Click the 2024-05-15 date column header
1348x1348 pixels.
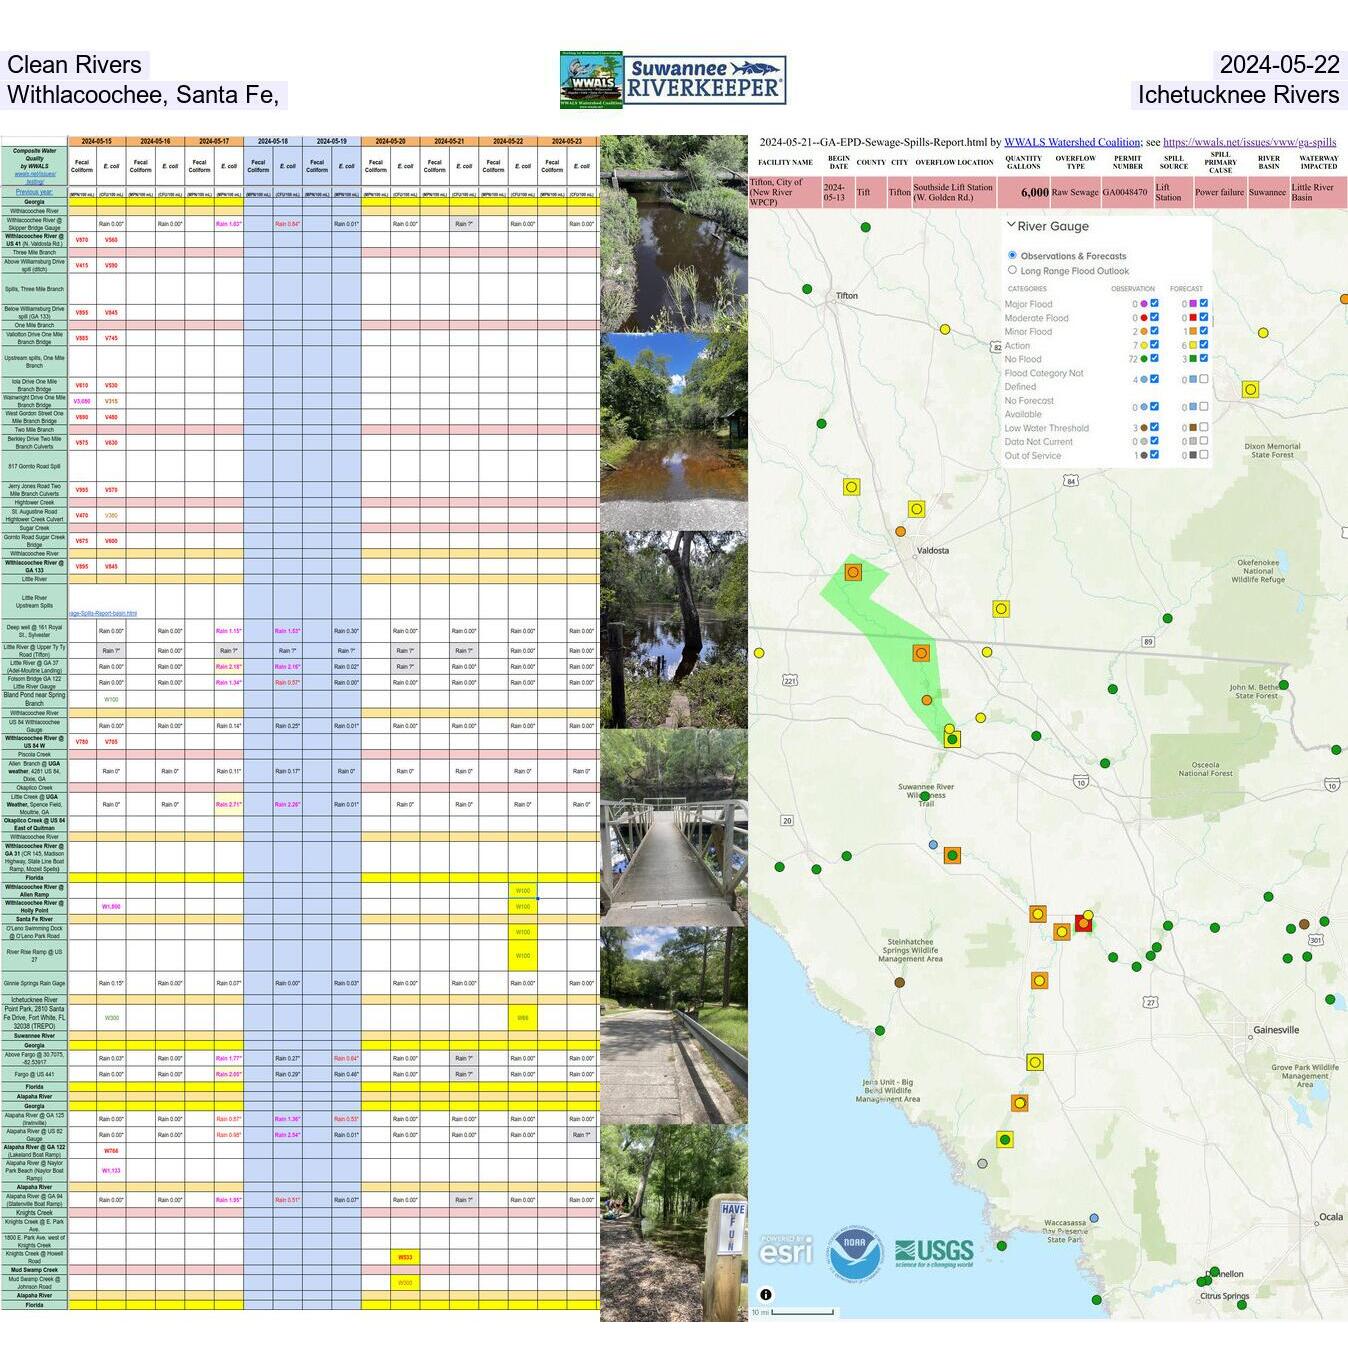tap(97, 141)
